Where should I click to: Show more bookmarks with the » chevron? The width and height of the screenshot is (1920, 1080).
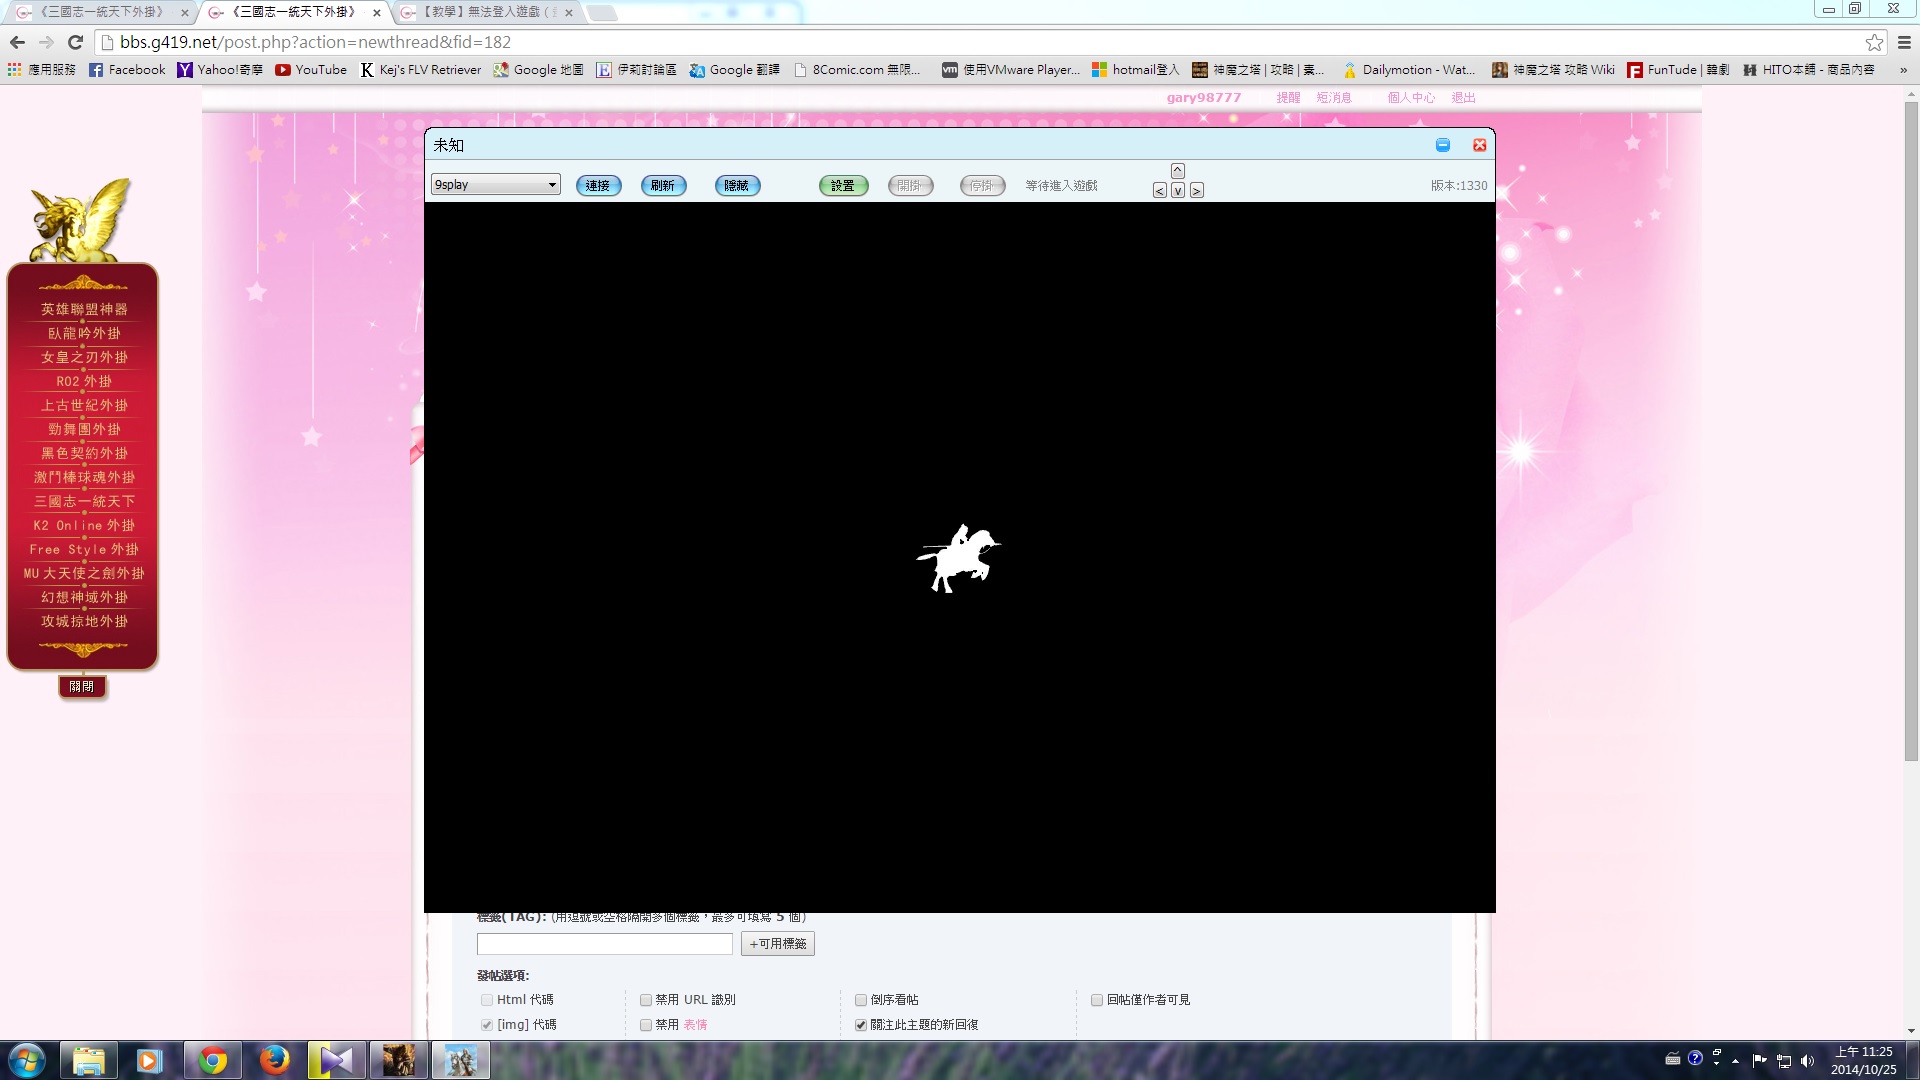point(1903,70)
